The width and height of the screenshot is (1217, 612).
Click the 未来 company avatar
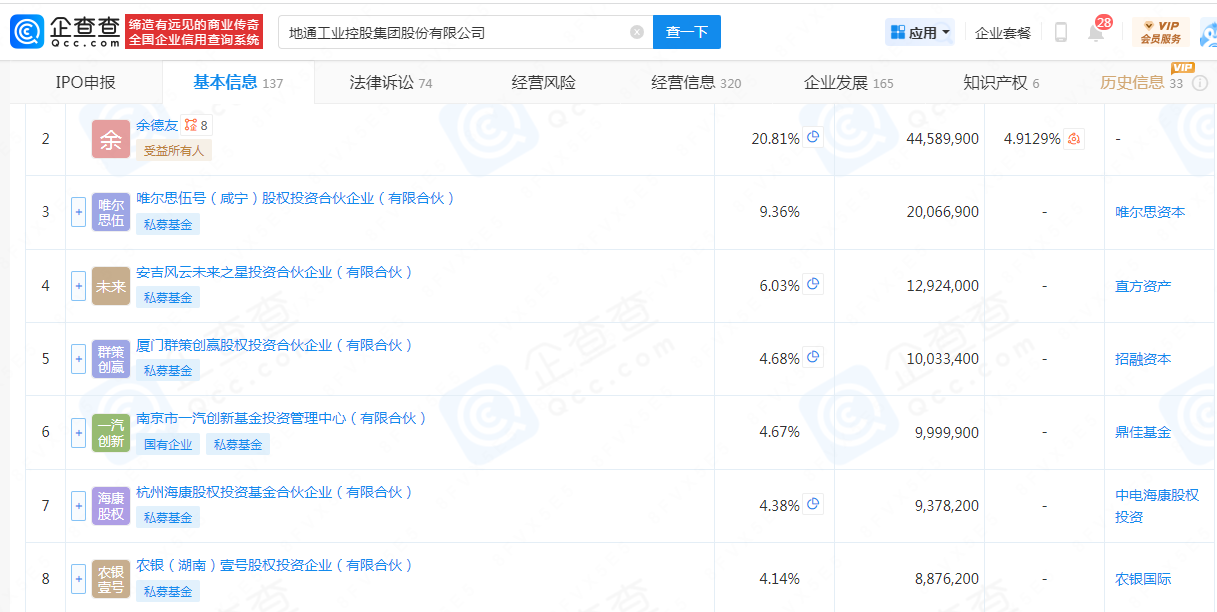click(x=111, y=285)
